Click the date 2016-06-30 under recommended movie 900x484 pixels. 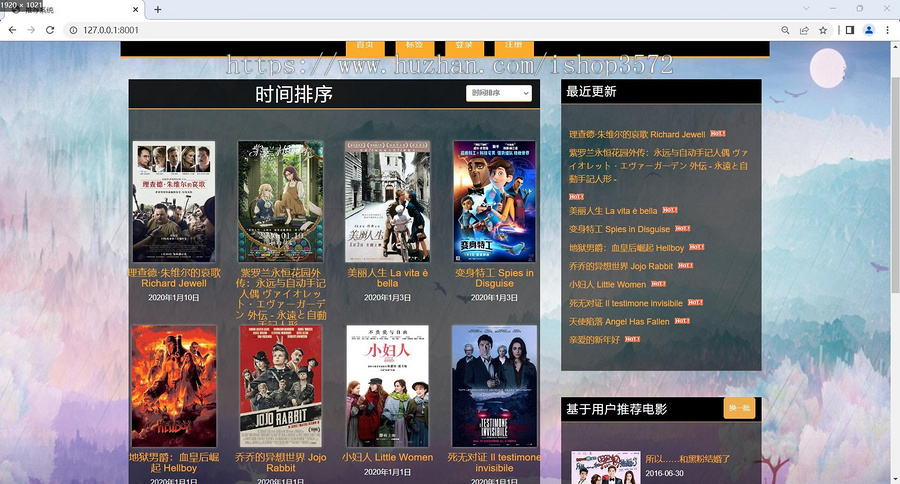[665, 474]
